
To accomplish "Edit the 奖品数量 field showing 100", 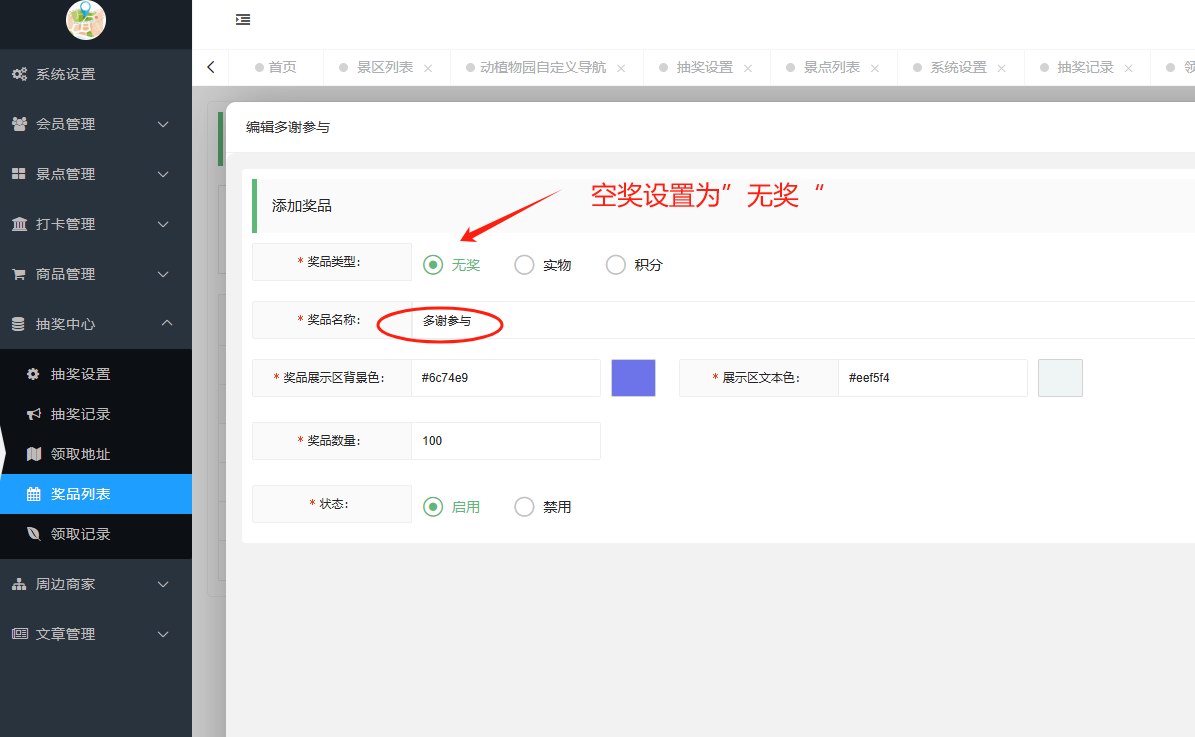I will tap(506, 441).
